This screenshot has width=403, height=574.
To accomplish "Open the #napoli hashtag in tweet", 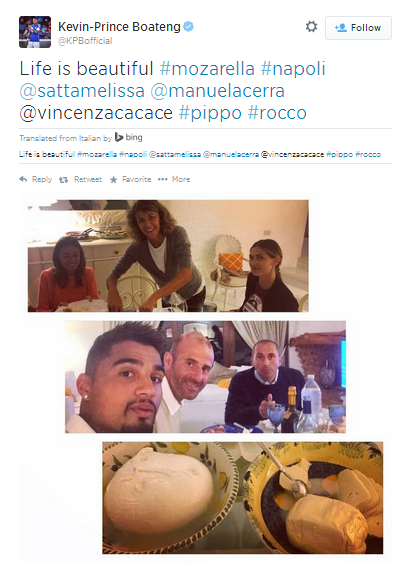I will tap(293, 69).
